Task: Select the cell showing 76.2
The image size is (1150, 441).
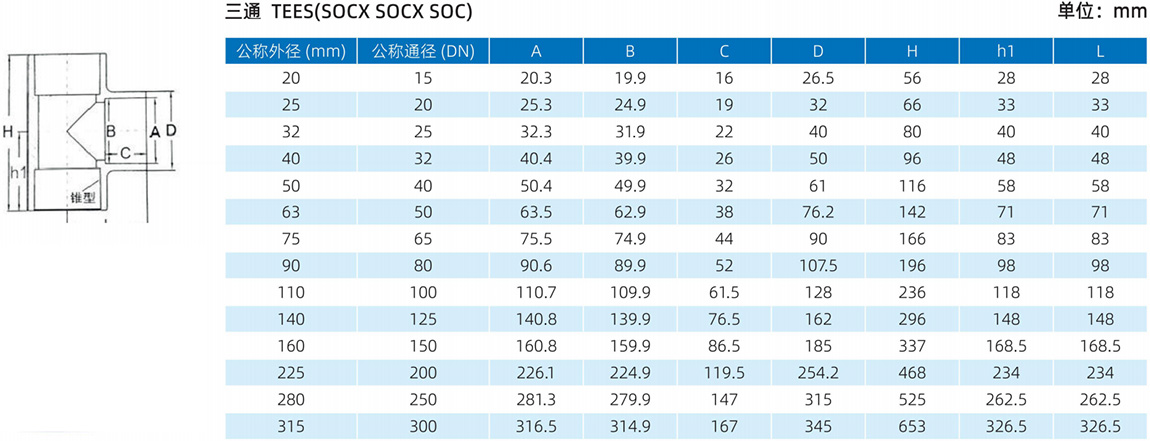Action: pyautogui.click(x=818, y=211)
